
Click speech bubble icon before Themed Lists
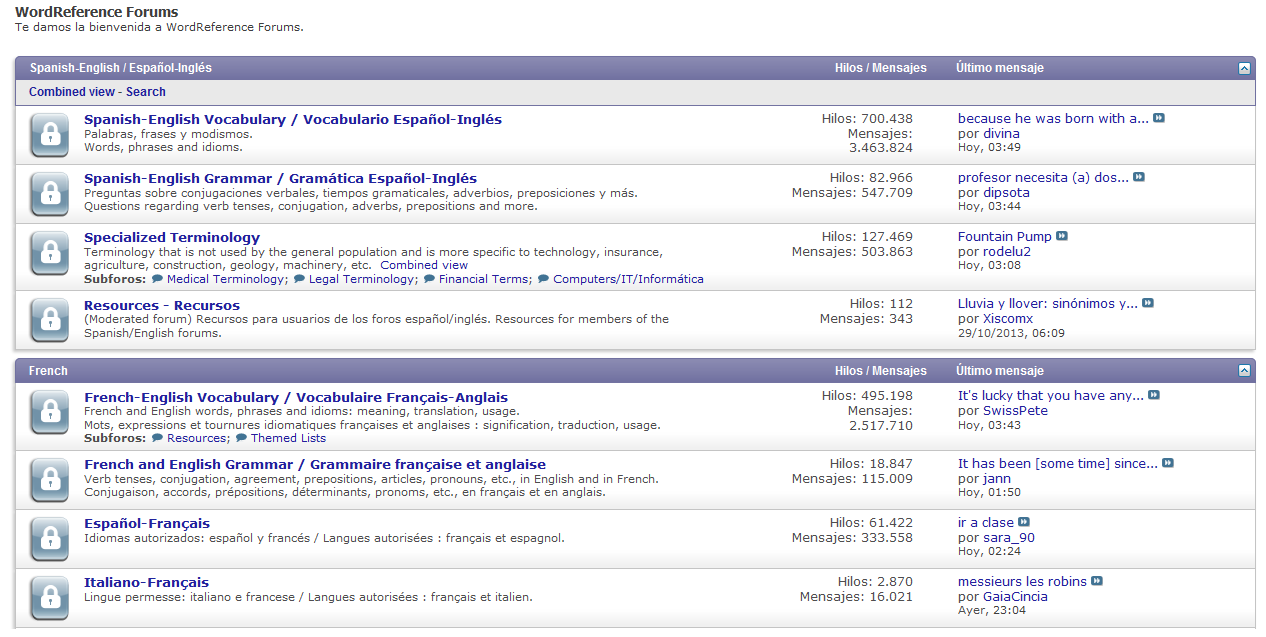click(x=241, y=438)
